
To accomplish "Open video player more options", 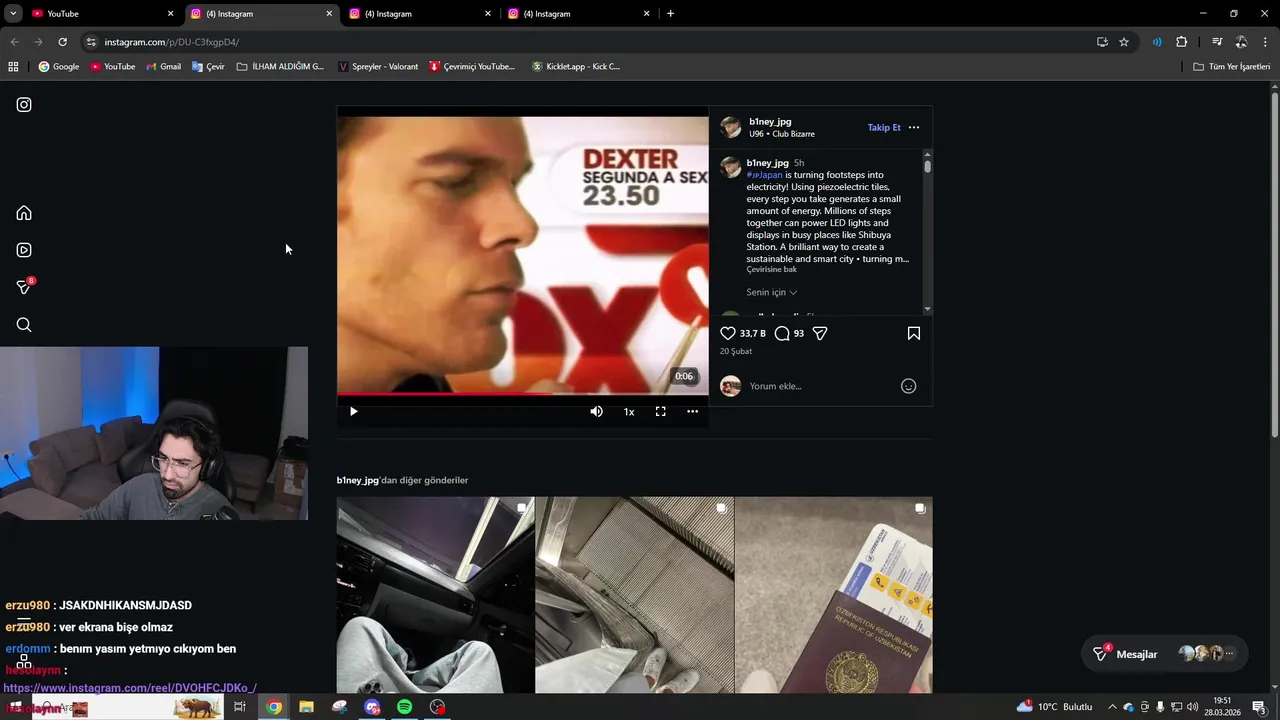I will pyautogui.click(x=692, y=411).
